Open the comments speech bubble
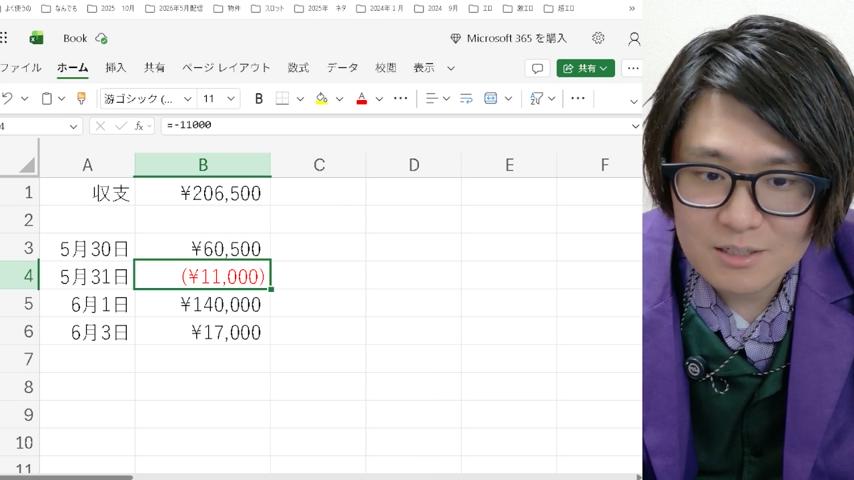Screen dimensions: 854x480 tap(537, 68)
